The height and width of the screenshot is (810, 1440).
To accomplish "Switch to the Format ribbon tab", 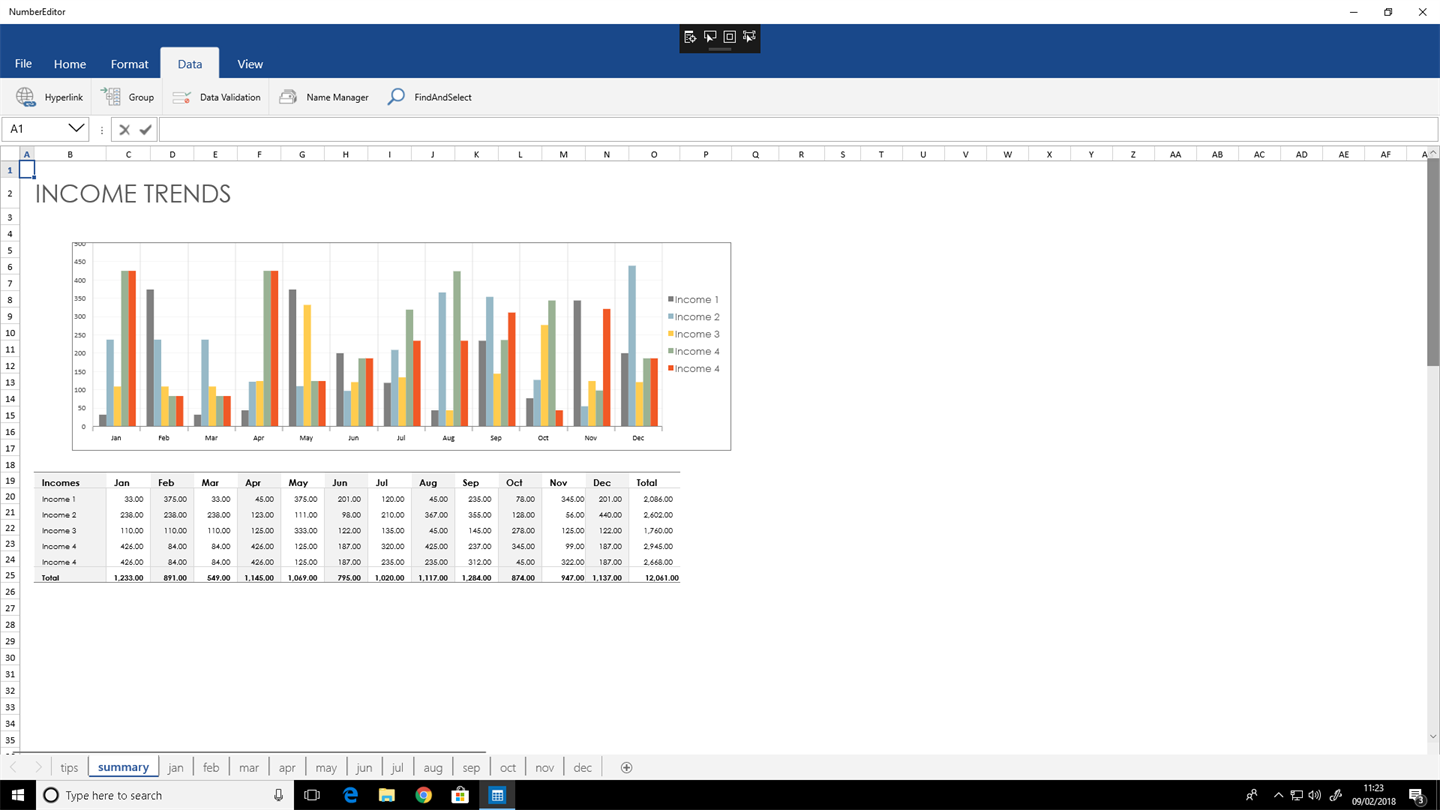I will click(129, 64).
